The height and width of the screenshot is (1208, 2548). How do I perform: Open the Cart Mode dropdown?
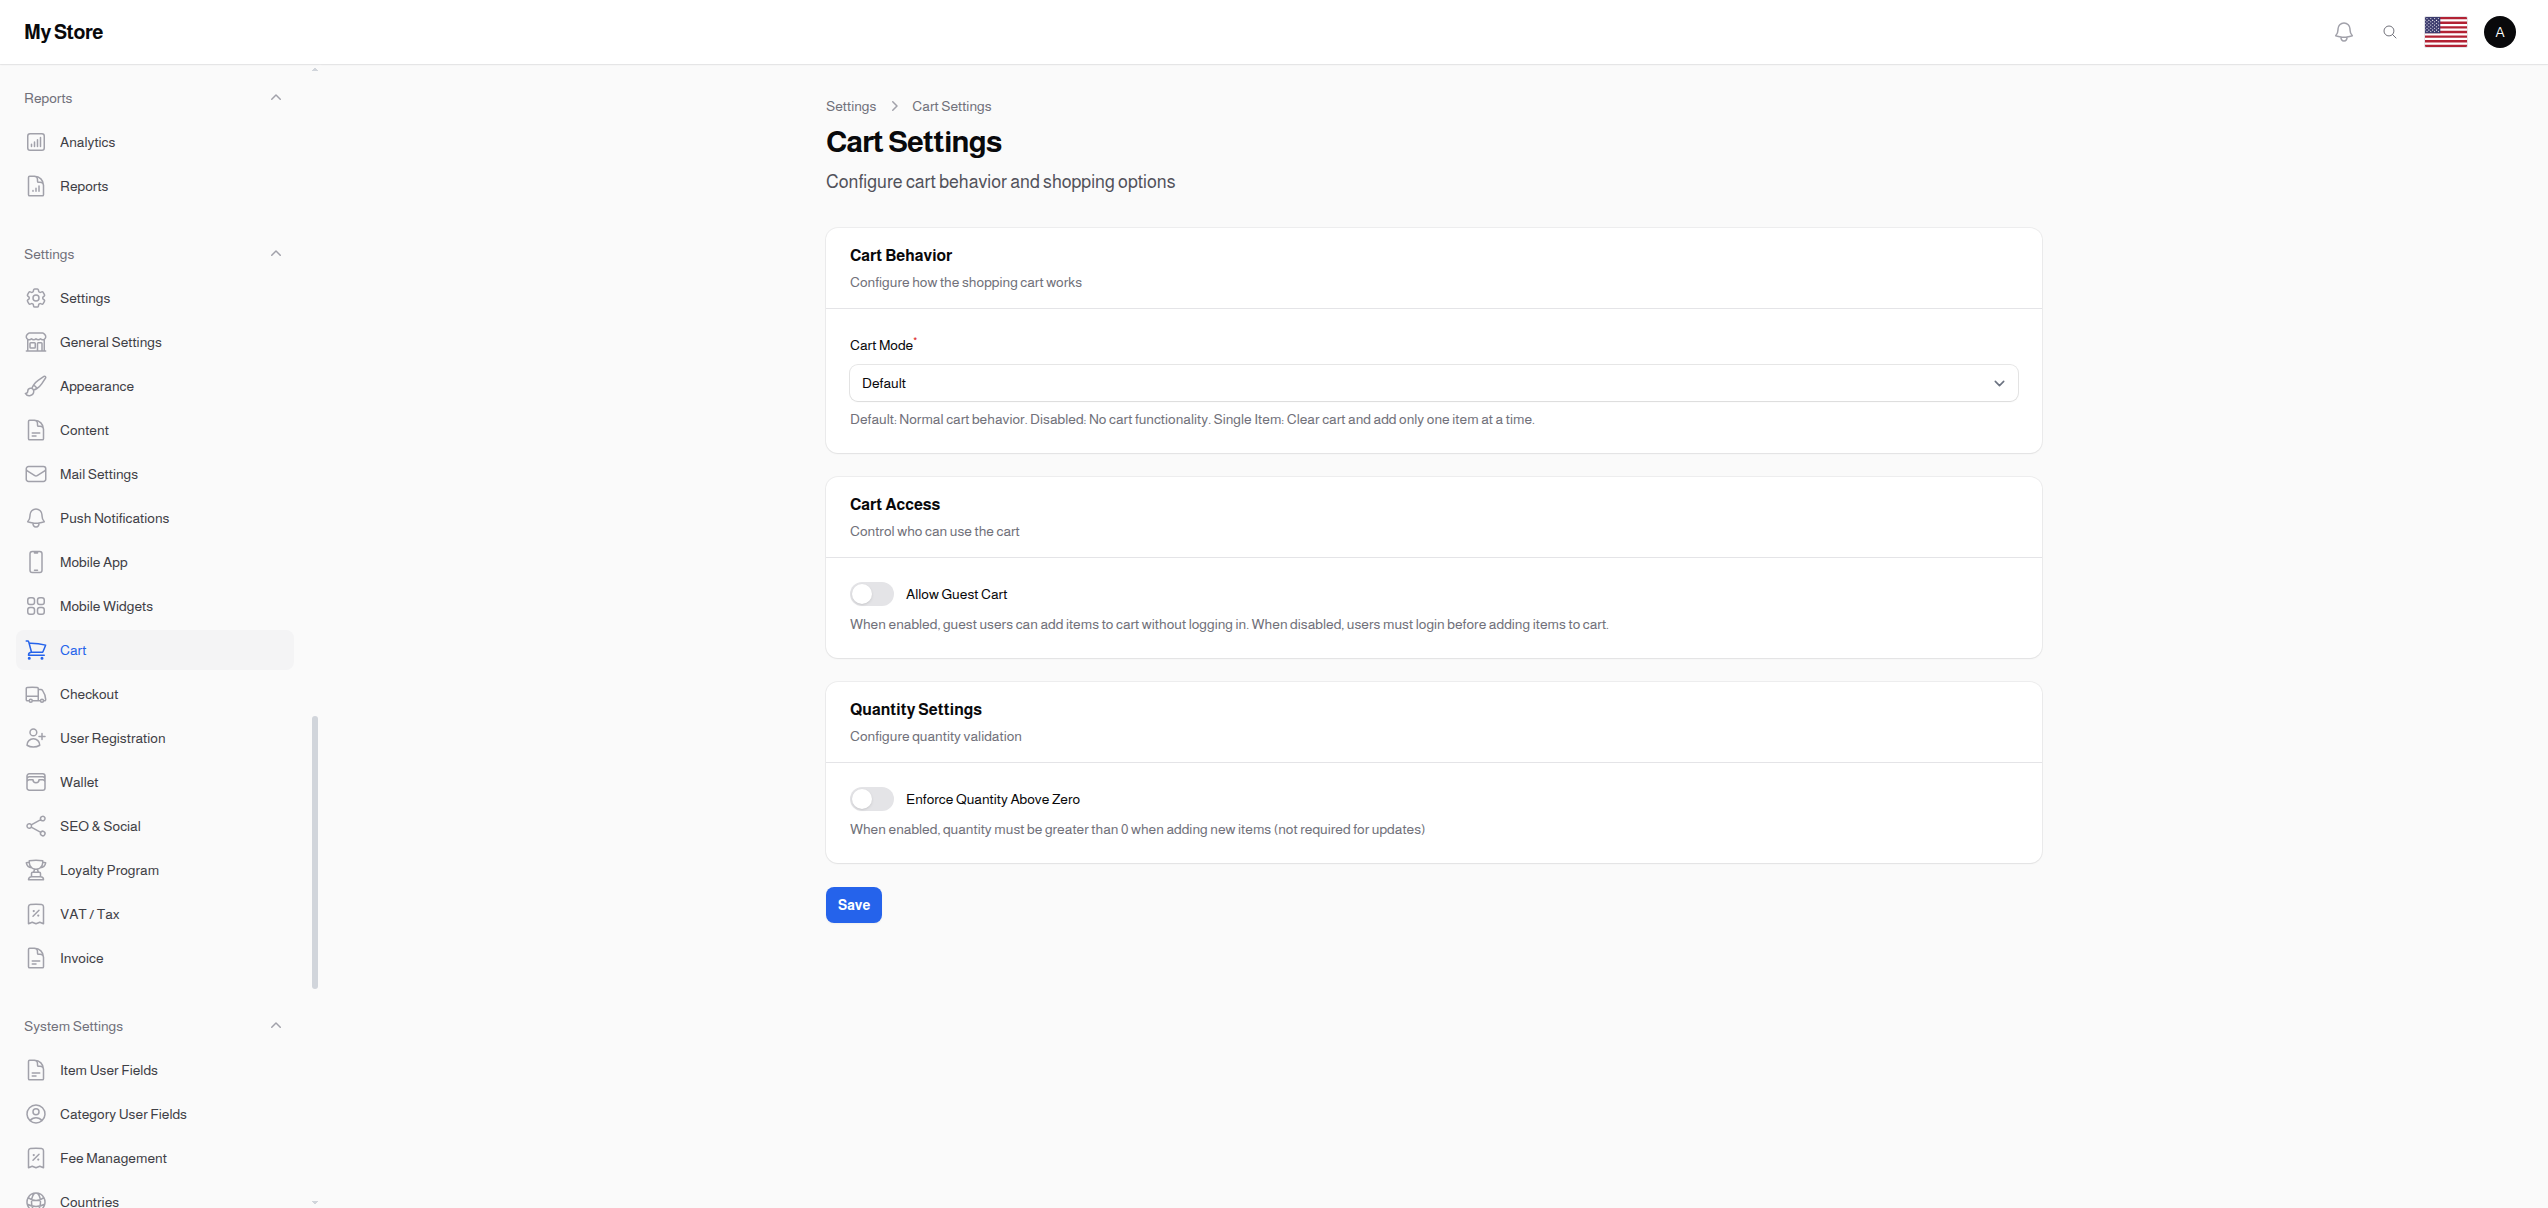[x=1432, y=383]
